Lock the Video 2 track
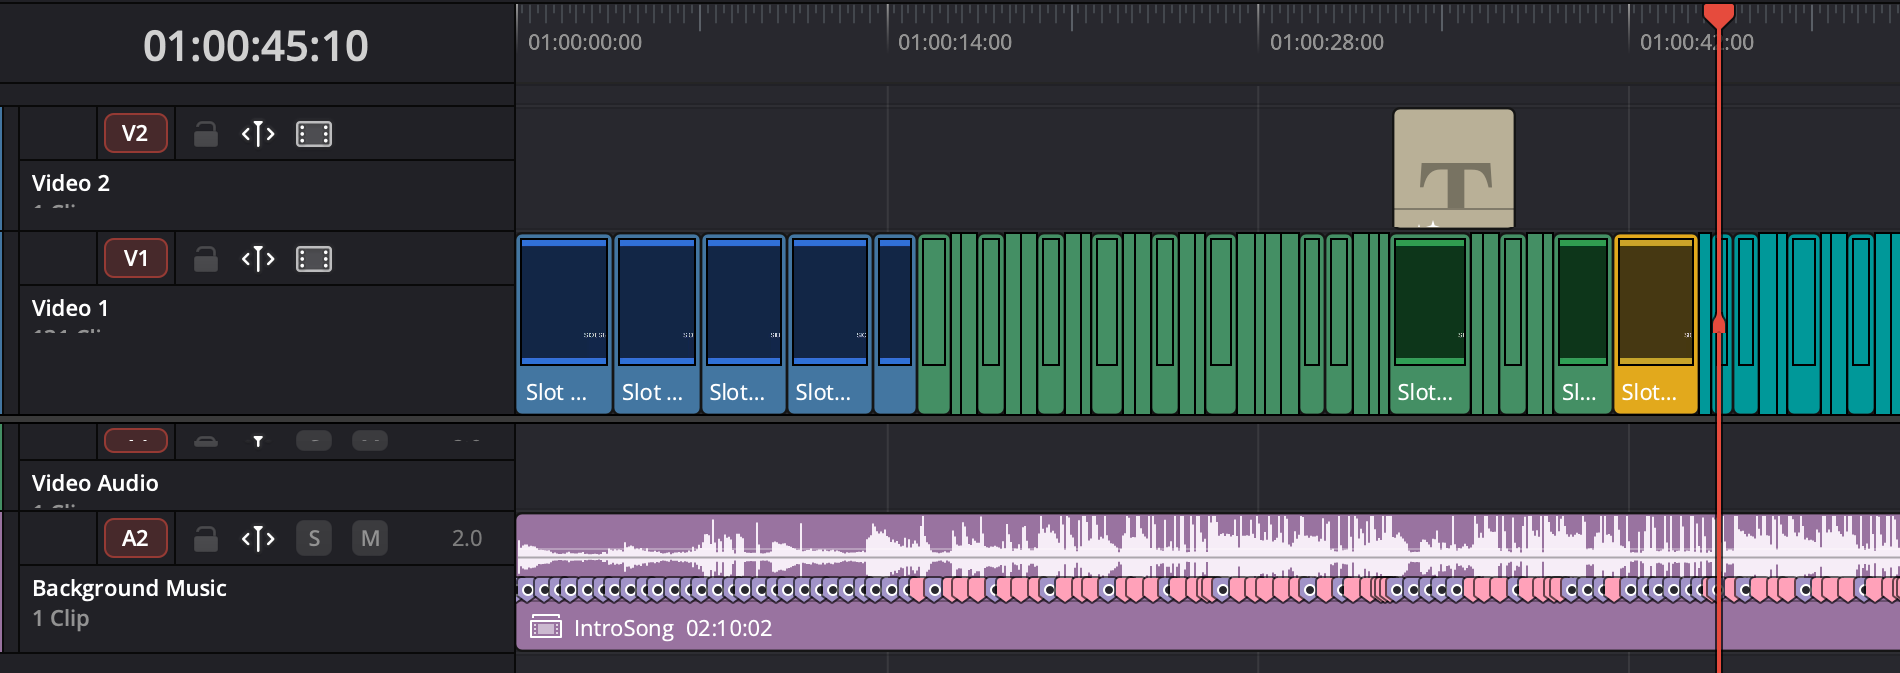The height and width of the screenshot is (673, 1900). tap(206, 134)
